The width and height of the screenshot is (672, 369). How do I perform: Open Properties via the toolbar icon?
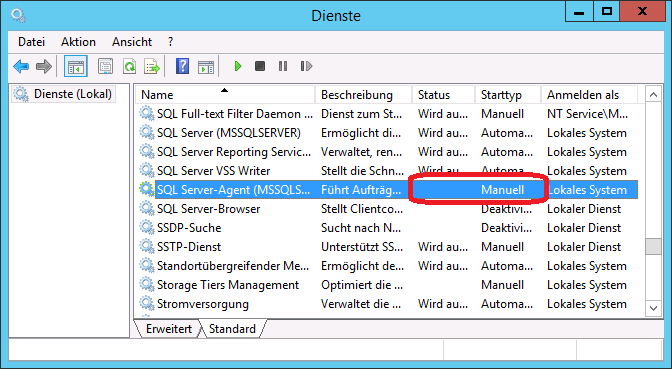pyautogui.click(x=105, y=66)
